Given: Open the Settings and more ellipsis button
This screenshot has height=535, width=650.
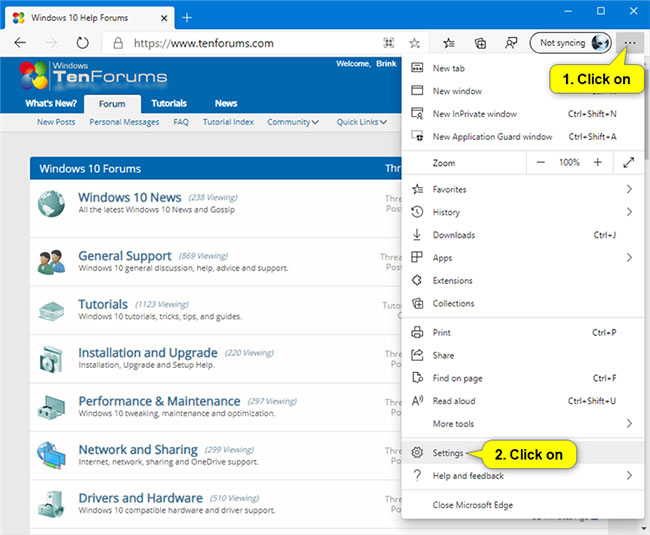Looking at the screenshot, I should click(630, 43).
